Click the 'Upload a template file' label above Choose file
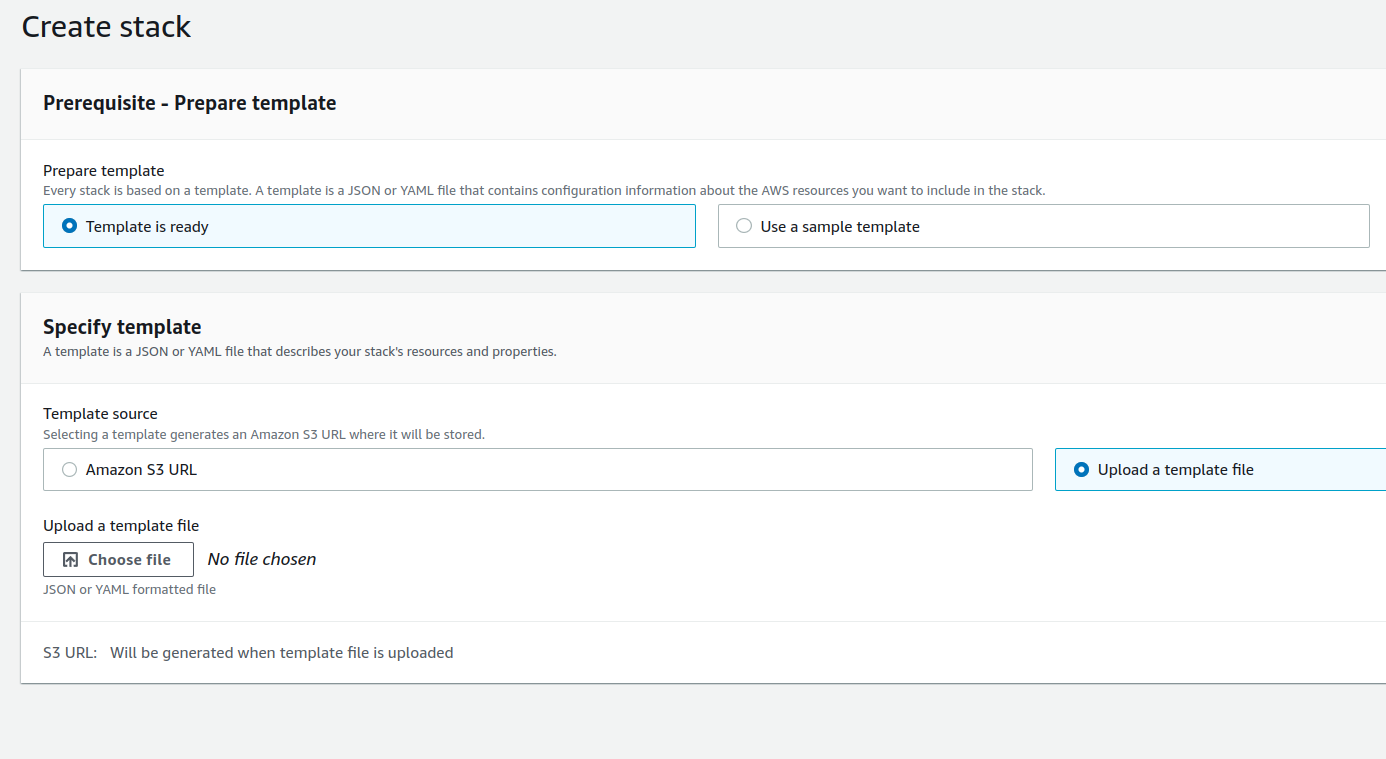Image resolution: width=1386 pixels, height=759 pixels. click(x=121, y=526)
